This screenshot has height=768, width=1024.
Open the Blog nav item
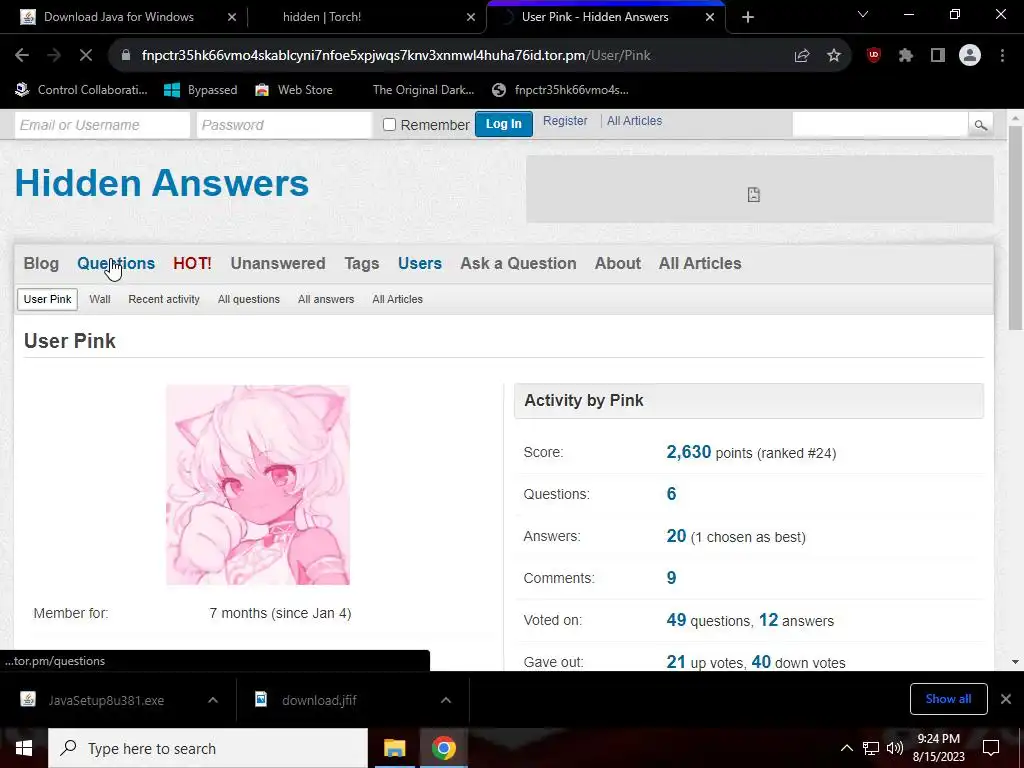pos(41,263)
